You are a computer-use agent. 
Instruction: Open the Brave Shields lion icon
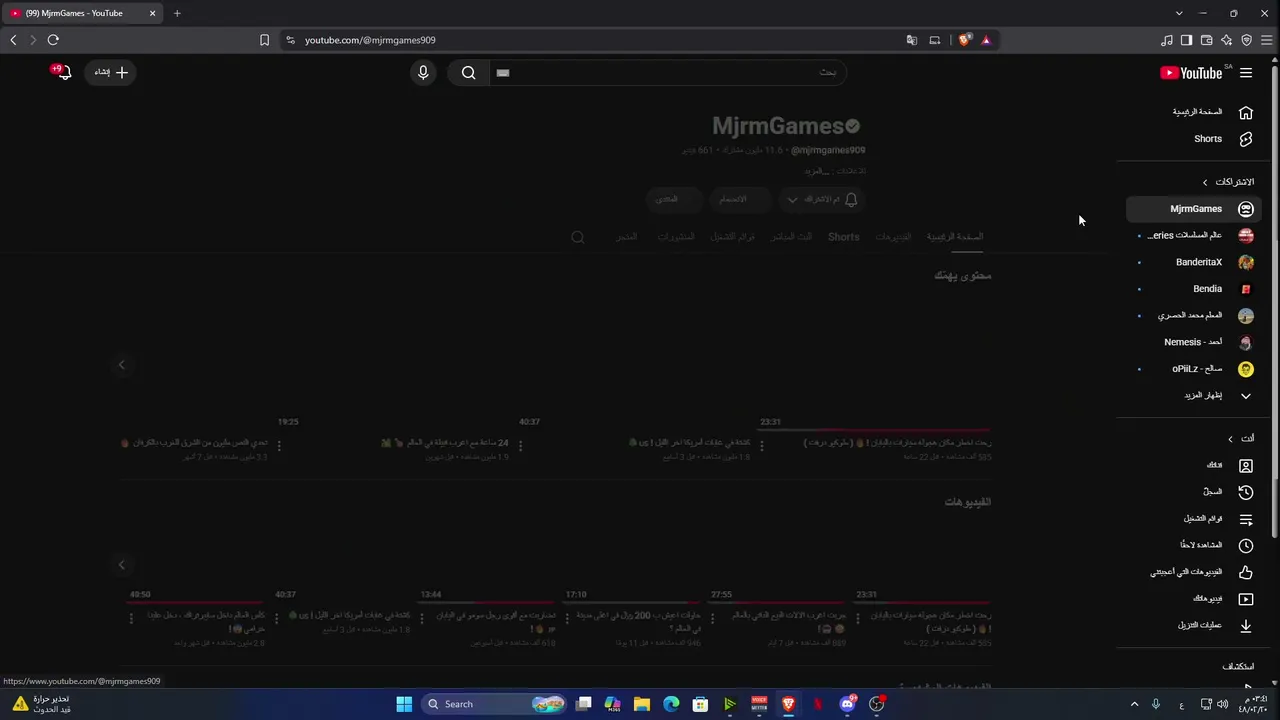coord(964,40)
